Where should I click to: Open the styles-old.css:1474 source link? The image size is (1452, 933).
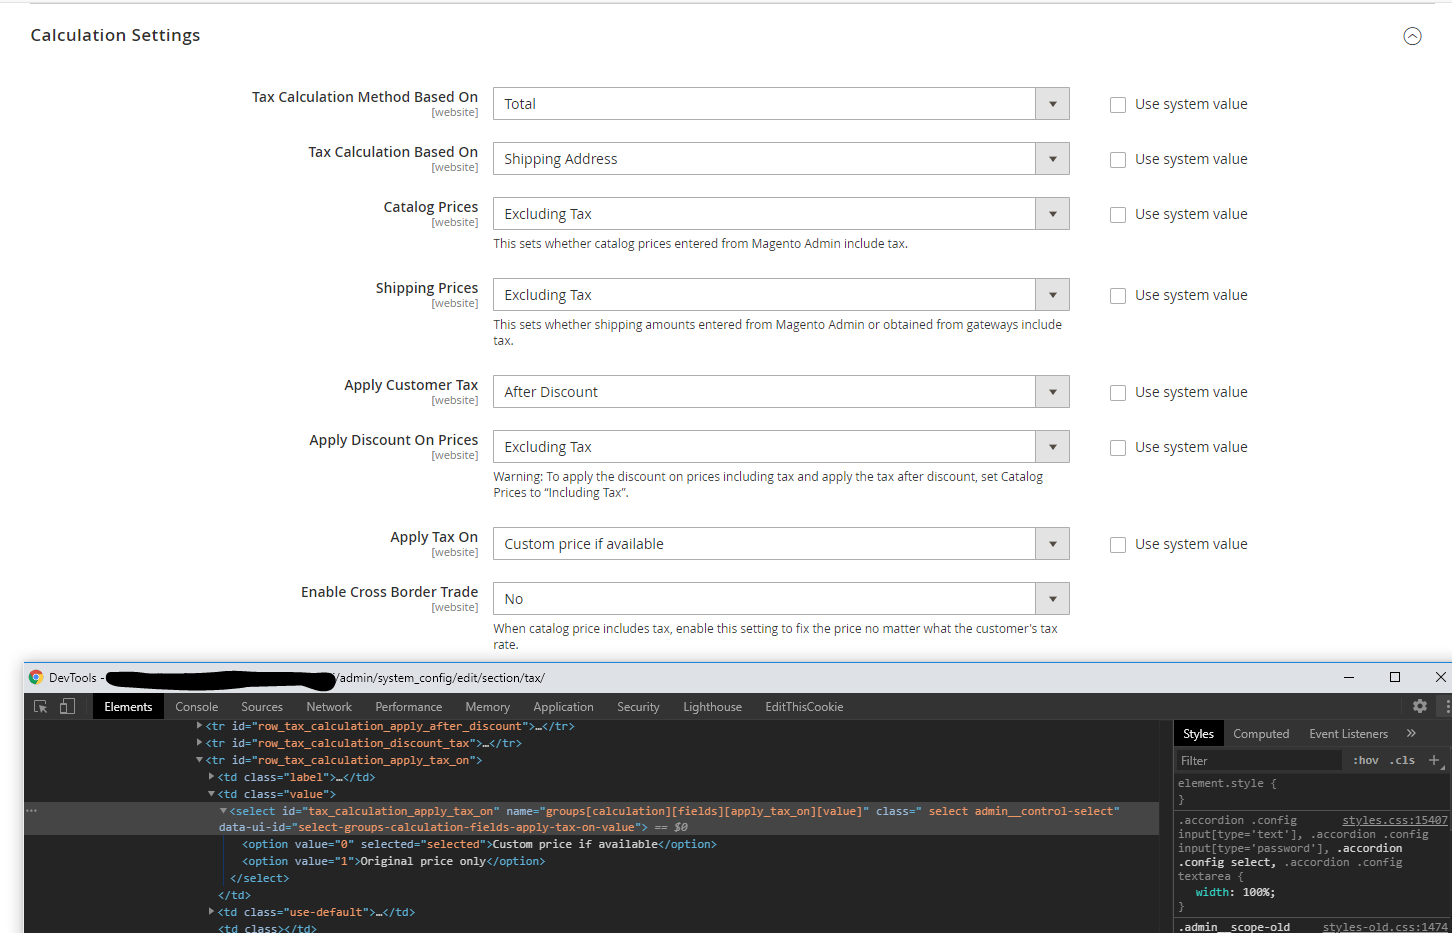coord(1385,927)
